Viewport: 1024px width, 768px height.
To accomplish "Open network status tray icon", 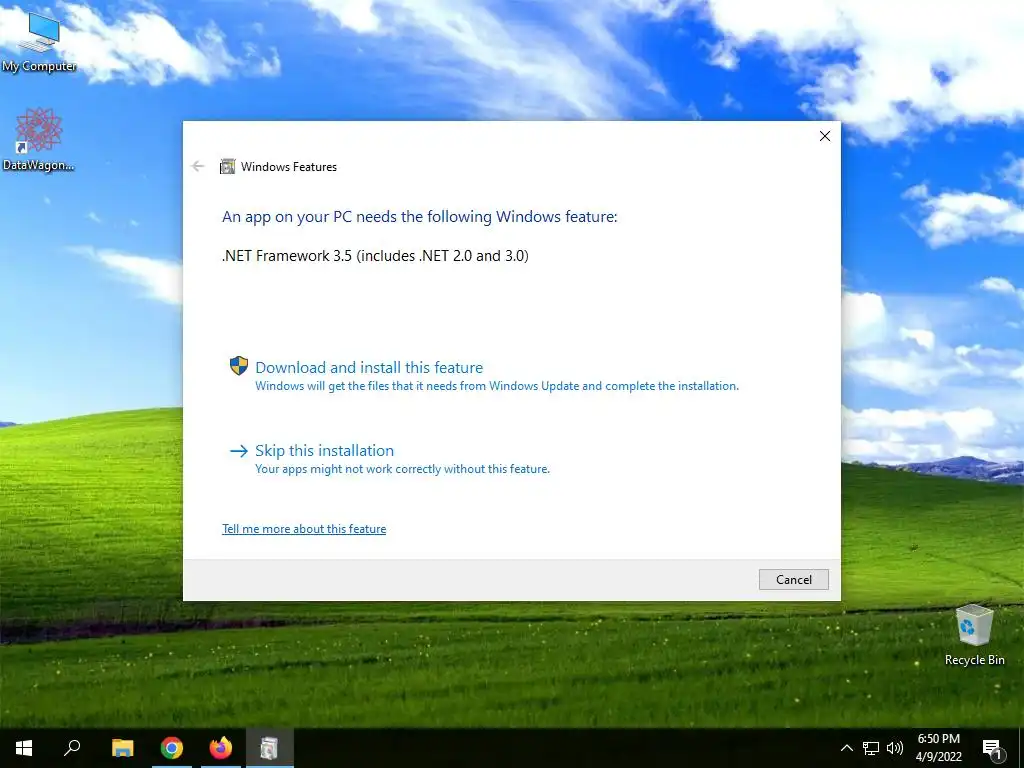I will pos(871,748).
